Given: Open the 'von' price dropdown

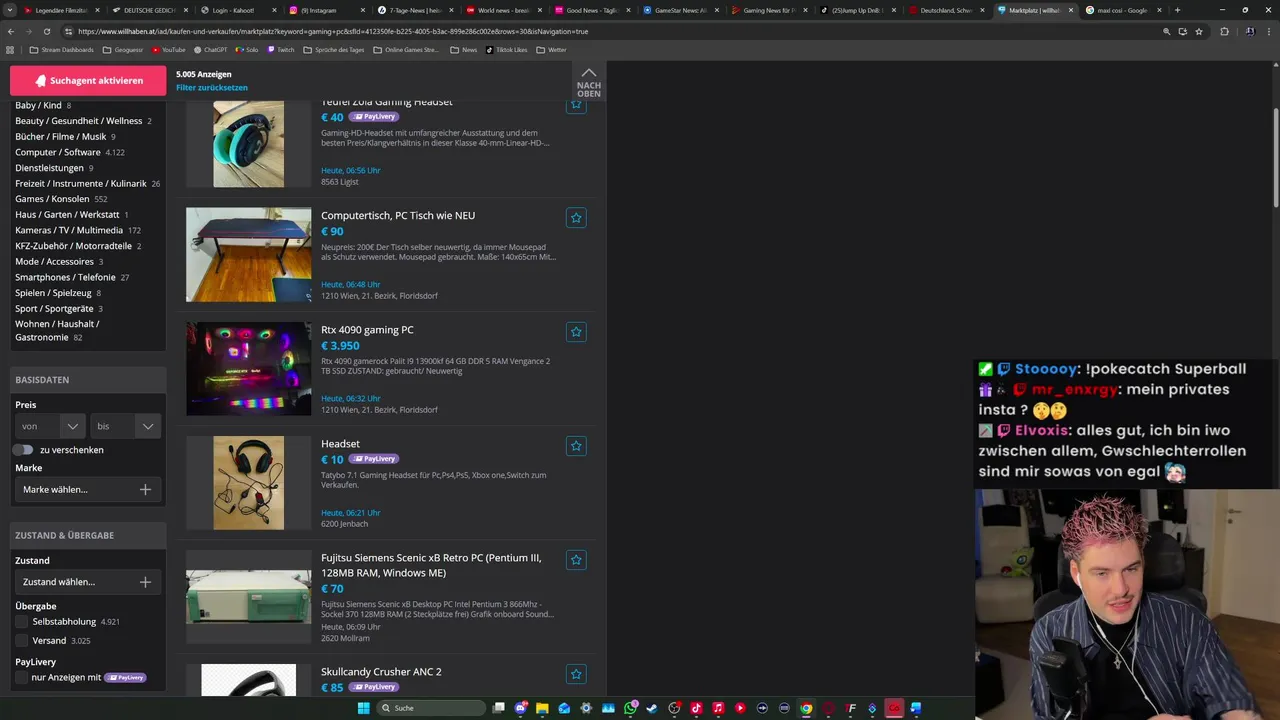Looking at the screenshot, I should pos(50,426).
